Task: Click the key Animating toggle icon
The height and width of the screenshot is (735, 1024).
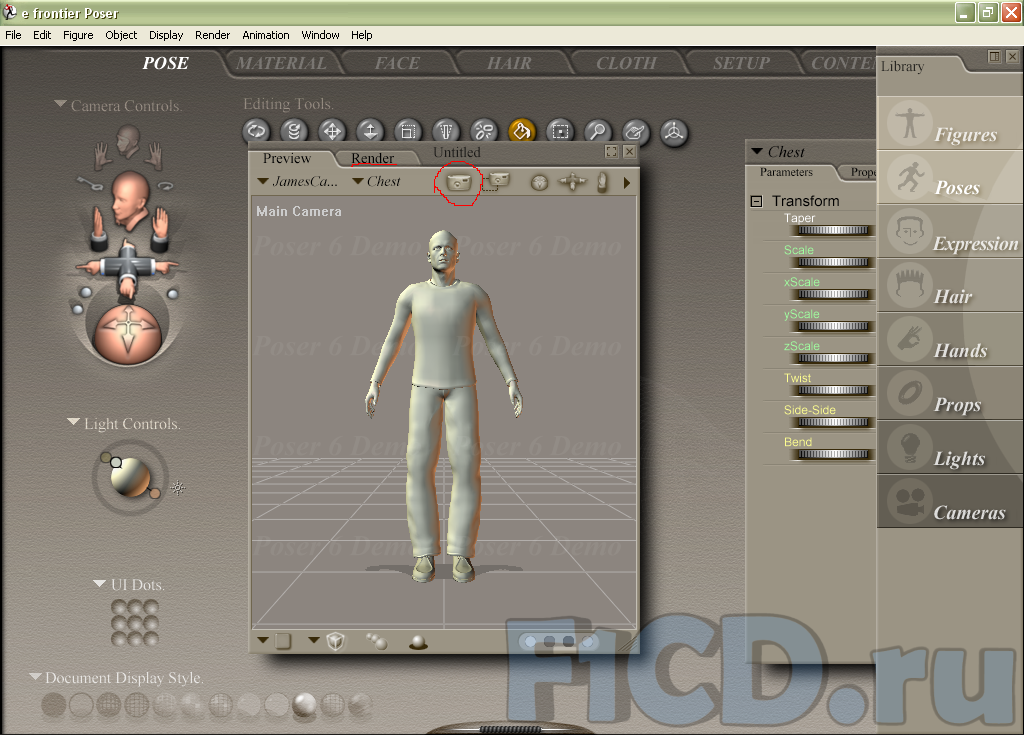Action: 90,184
